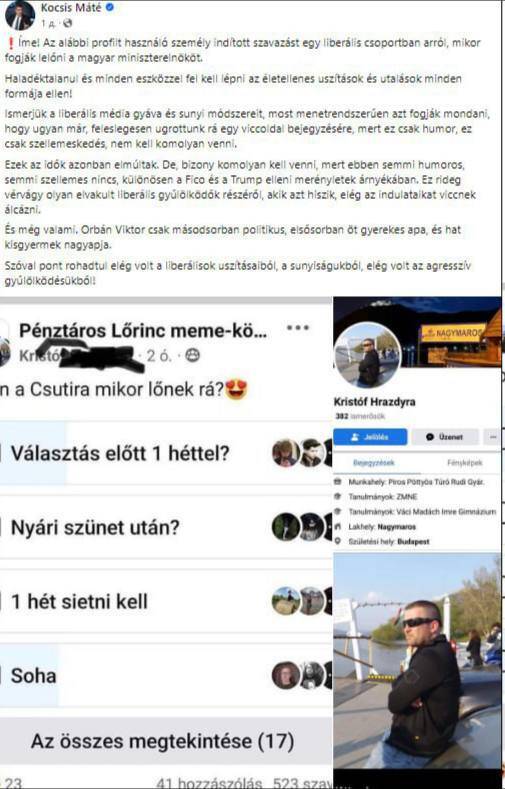
Task: Click the blue verified badge beside Kocsis Máté
Action: tap(111, 8)
